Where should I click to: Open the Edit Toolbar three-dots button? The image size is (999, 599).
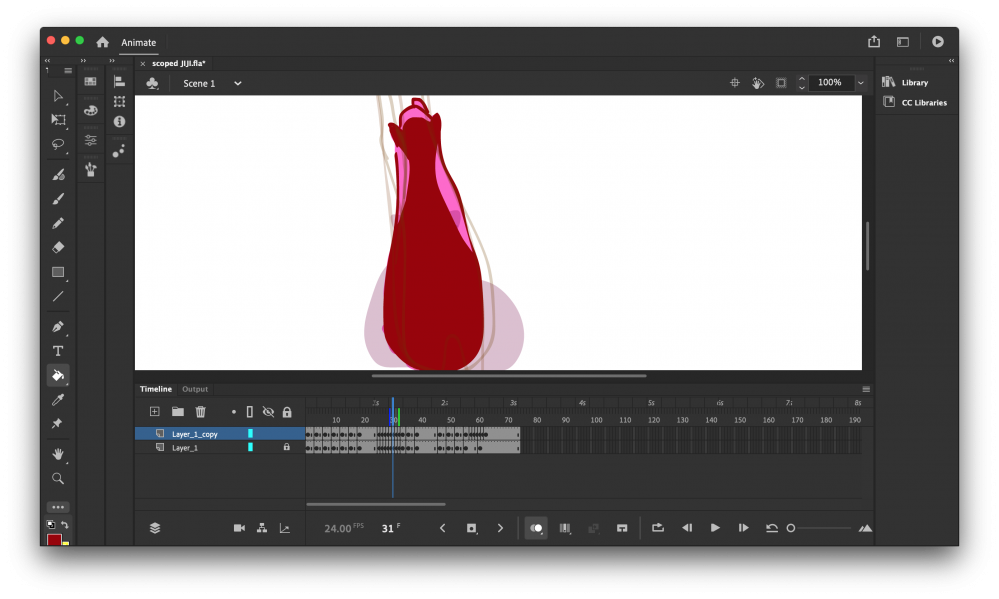click(58, 507)
